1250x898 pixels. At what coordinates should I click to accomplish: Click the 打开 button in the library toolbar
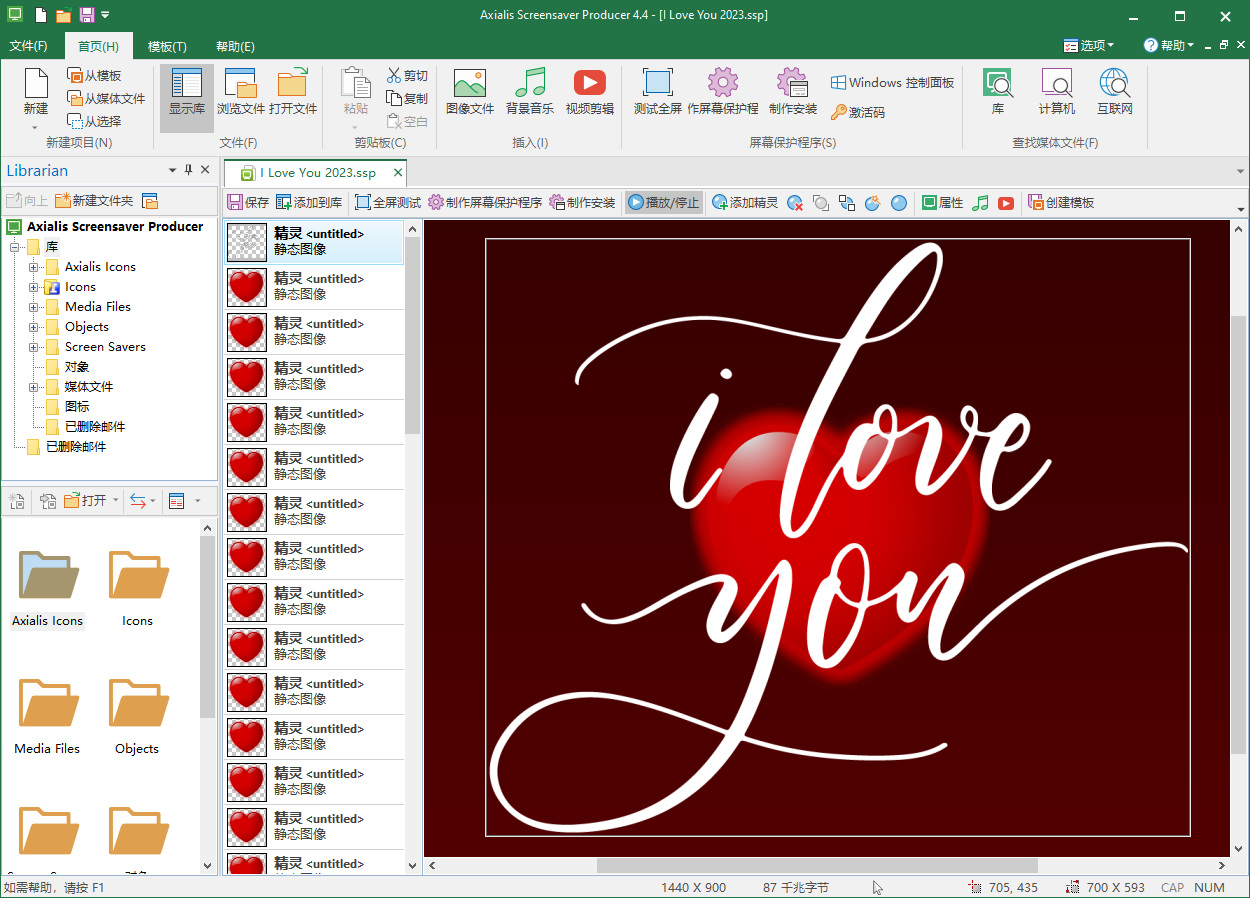click(x=85, y=500)
